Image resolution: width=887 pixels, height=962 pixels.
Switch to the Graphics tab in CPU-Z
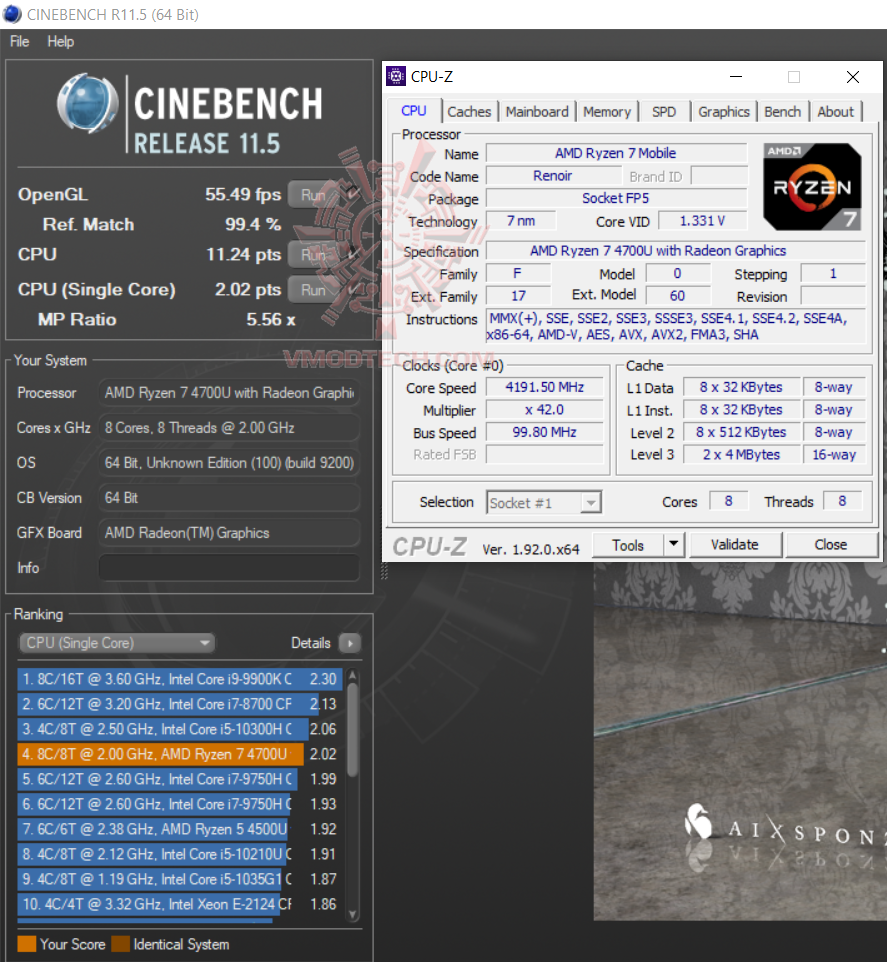723,112
